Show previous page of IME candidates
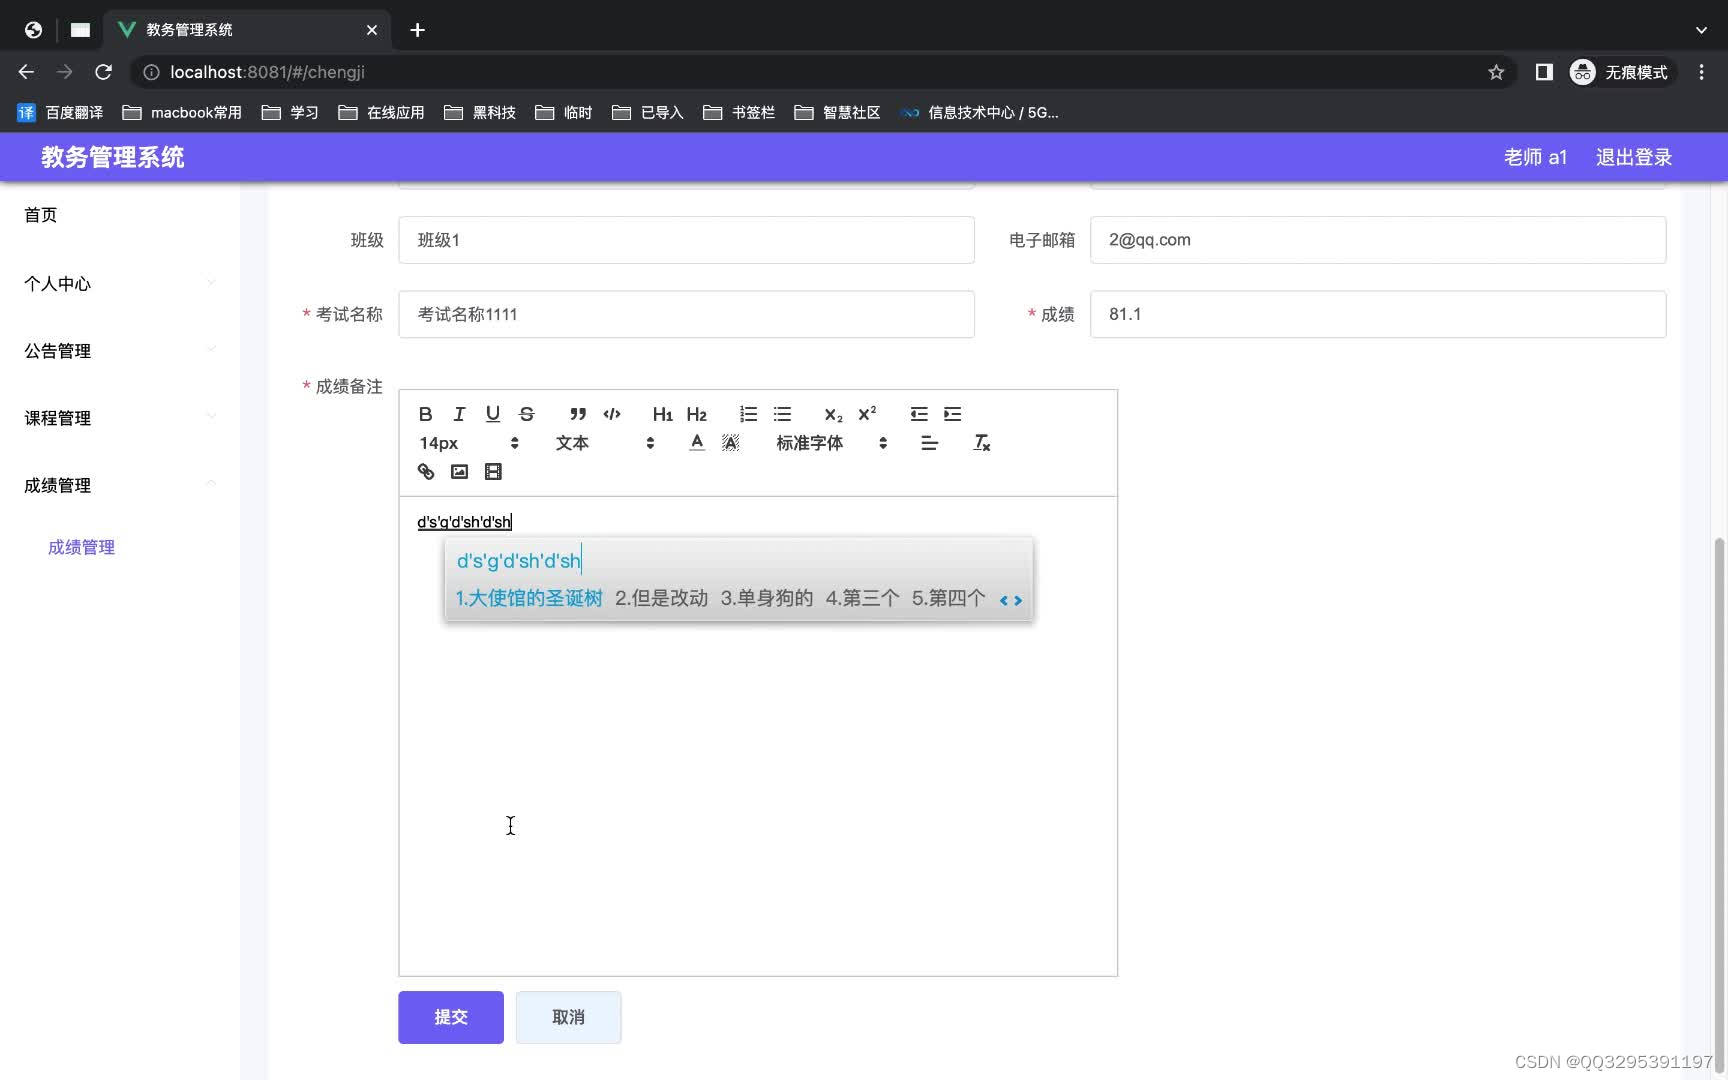Viewport: 1728px width, 1080px height. point(1004,600)
